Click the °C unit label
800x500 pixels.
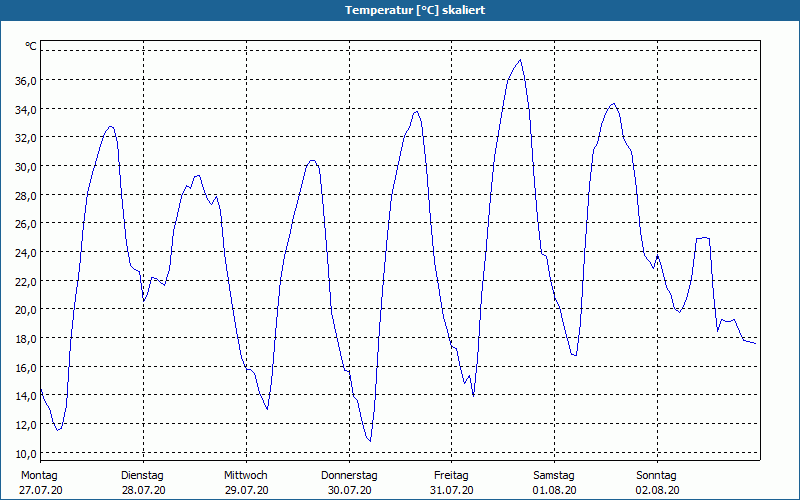coord(31,46)
